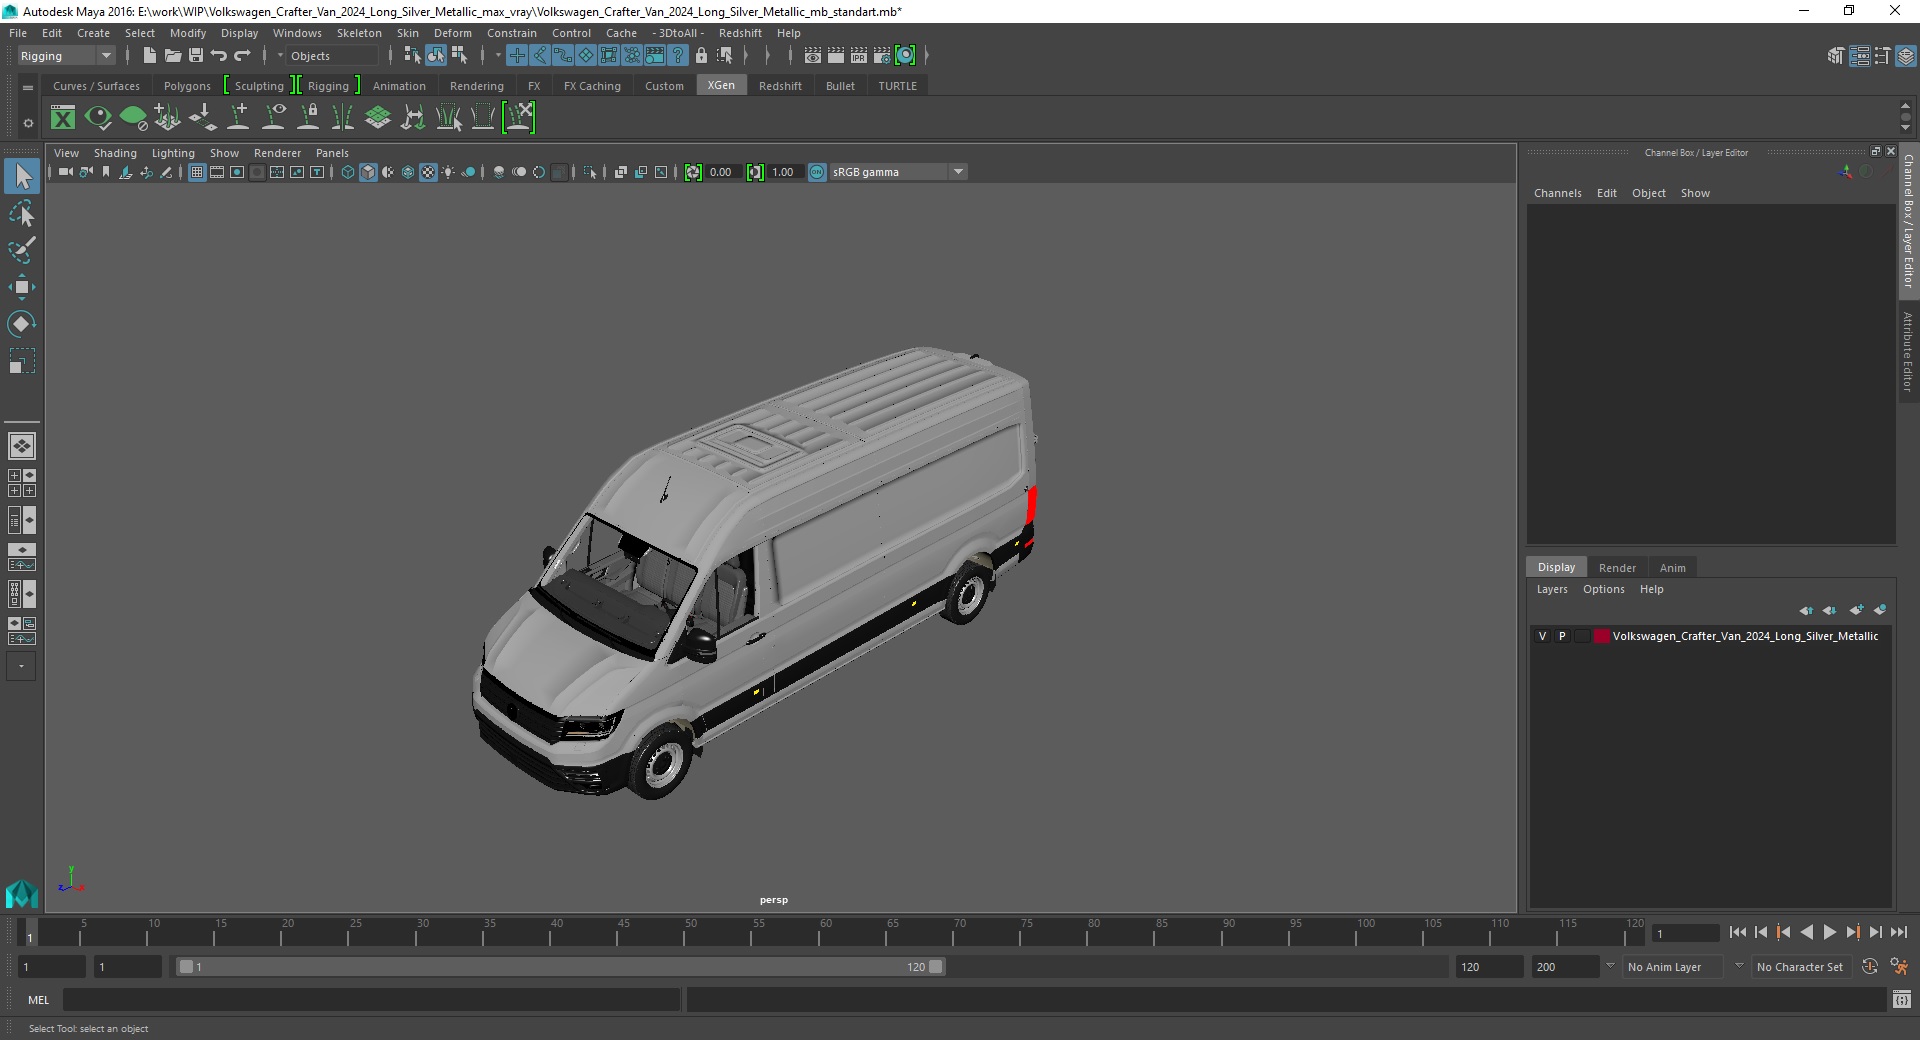Select the arrow Select tool
The image size is (1920, 1040).
(22, 177)
